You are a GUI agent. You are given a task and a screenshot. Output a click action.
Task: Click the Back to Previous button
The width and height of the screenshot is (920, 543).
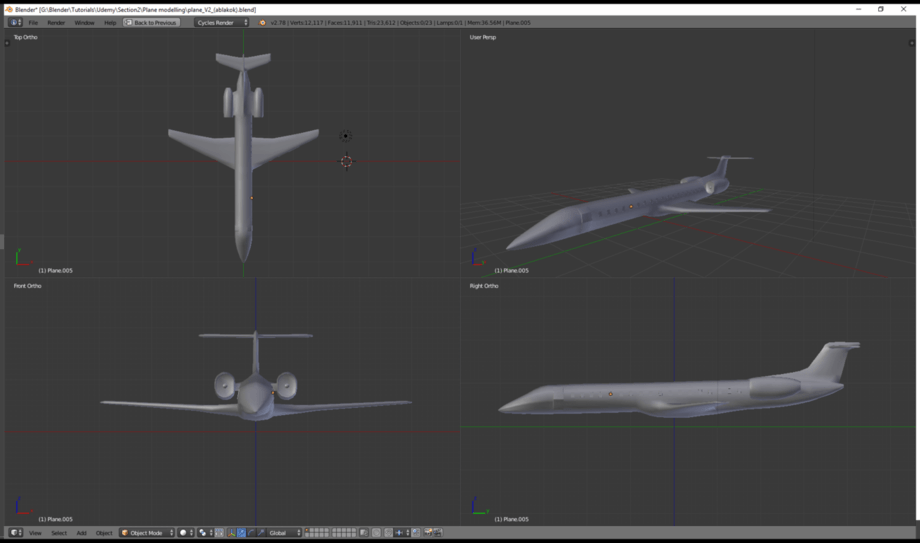coord(151,22)
